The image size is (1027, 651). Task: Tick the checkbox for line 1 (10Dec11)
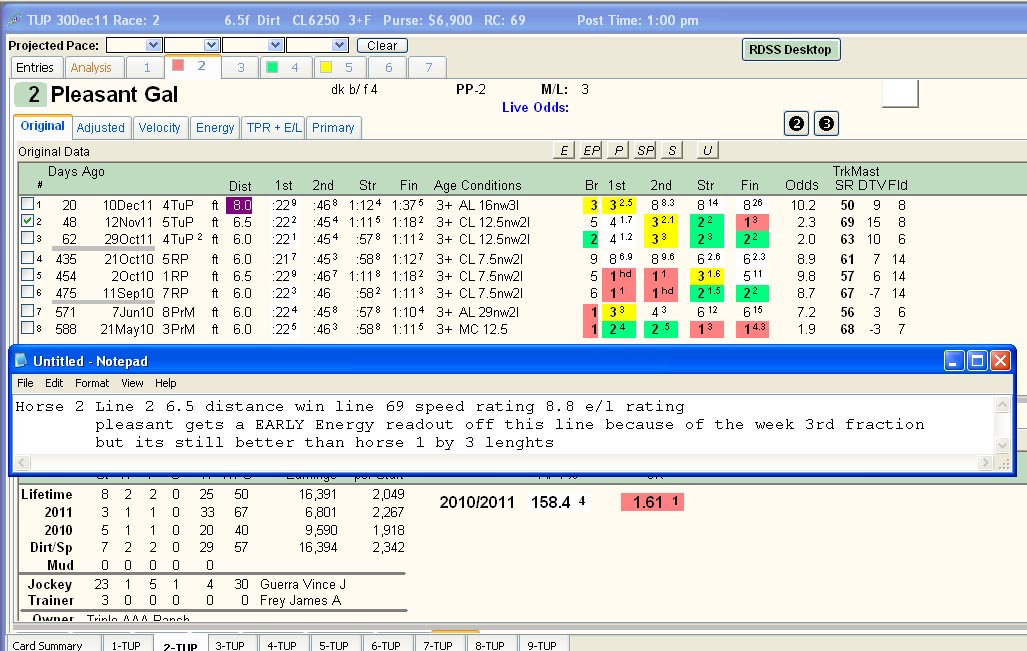pos(28,204)
